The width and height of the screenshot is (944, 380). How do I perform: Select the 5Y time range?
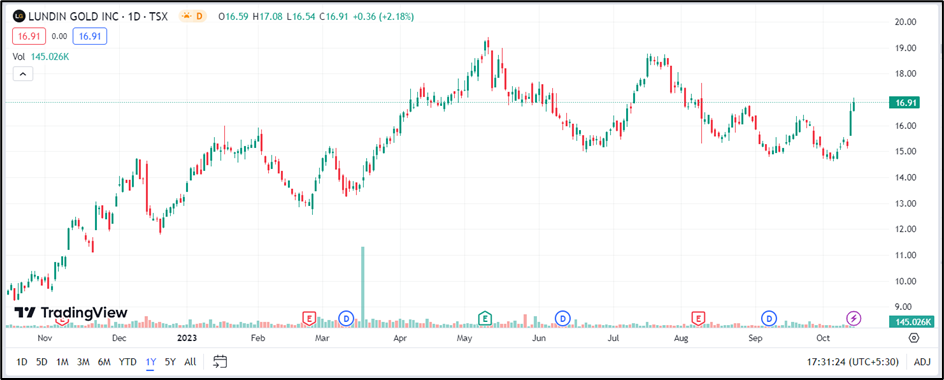point(170,362)
